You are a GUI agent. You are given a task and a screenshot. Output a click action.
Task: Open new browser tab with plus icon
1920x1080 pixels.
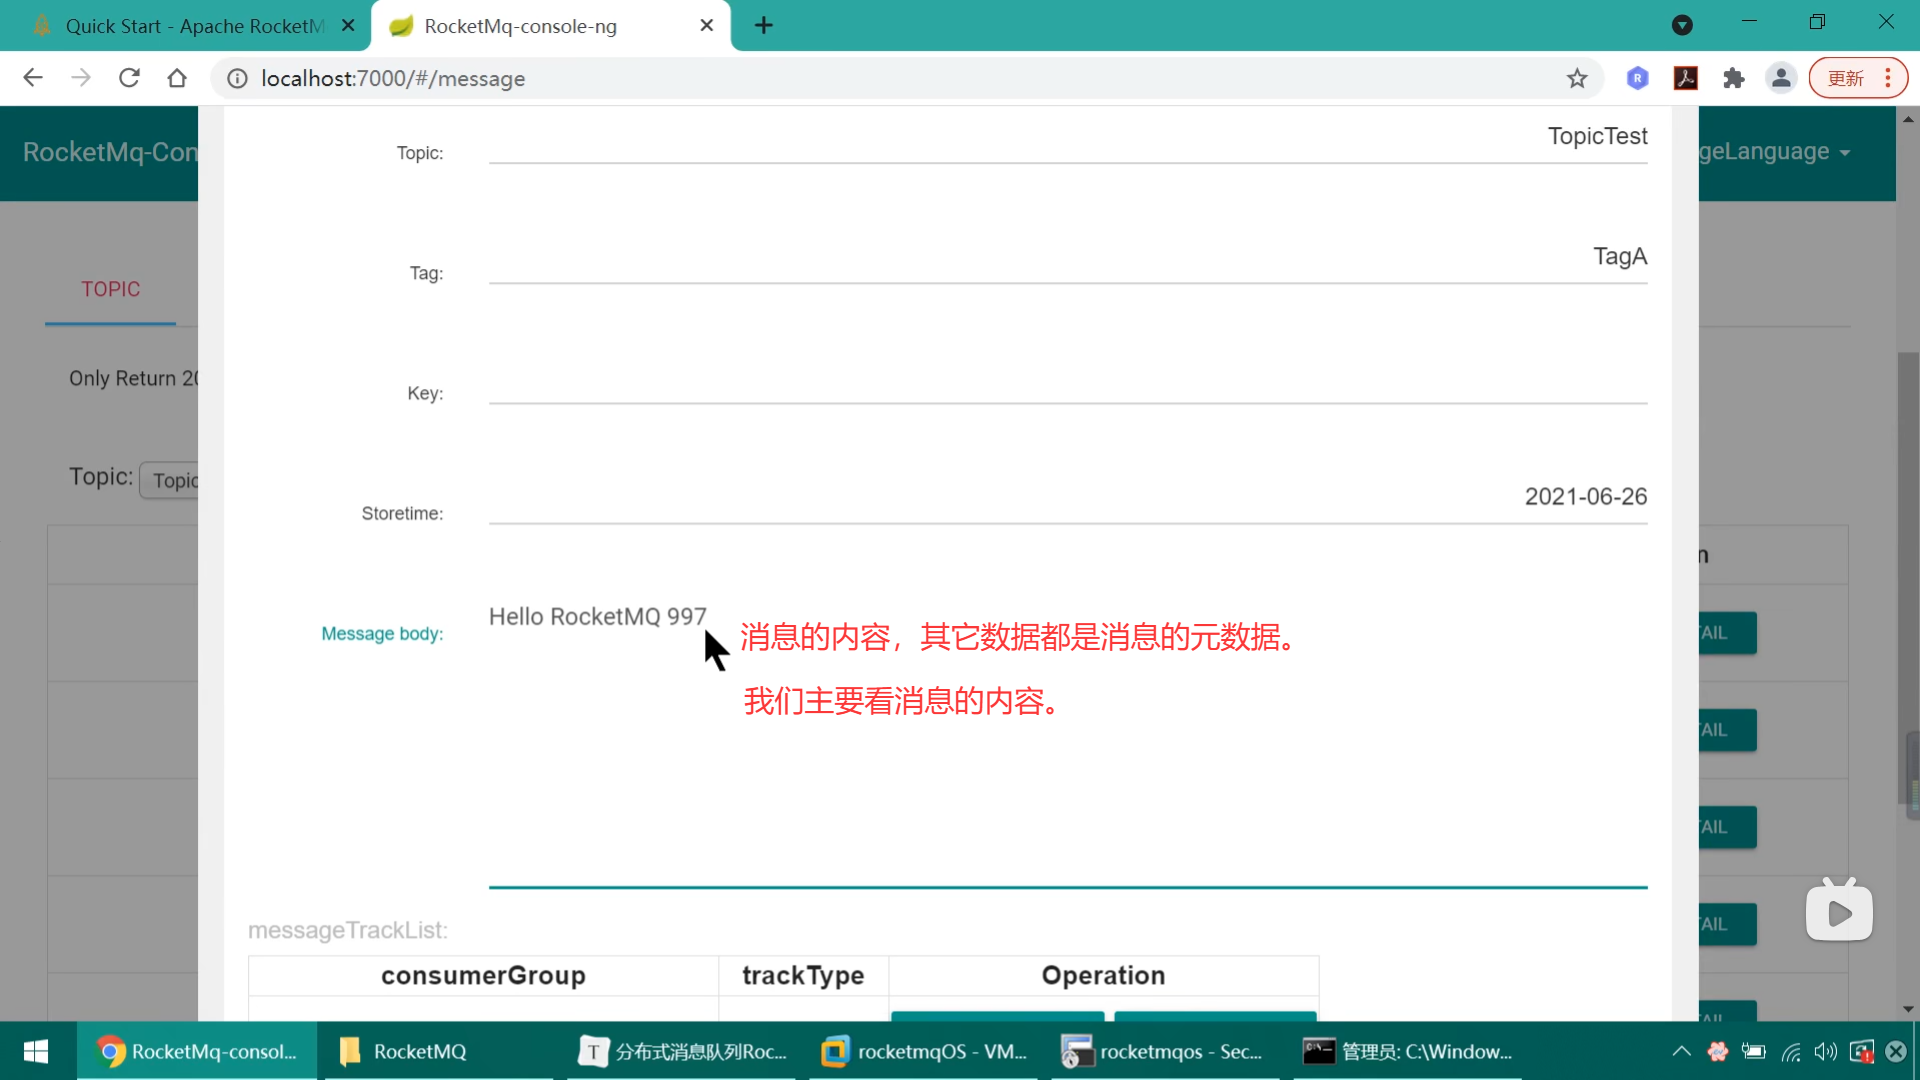tap(764, 26)
